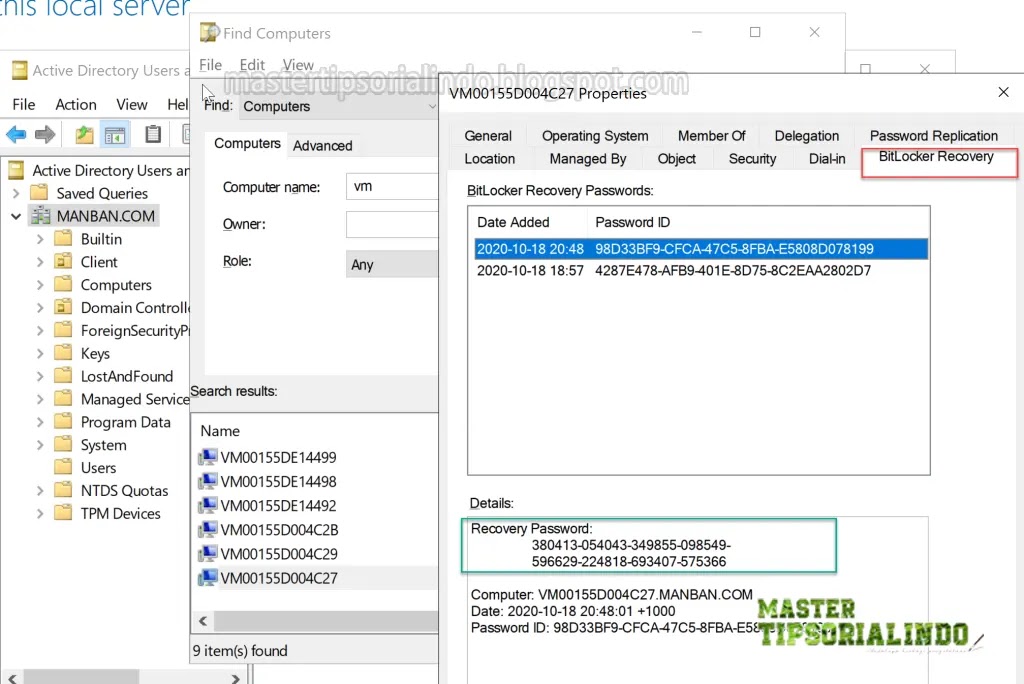1024x684 pixels.
Task: Open the Managed By tab
Action: (x=588, y=159)
